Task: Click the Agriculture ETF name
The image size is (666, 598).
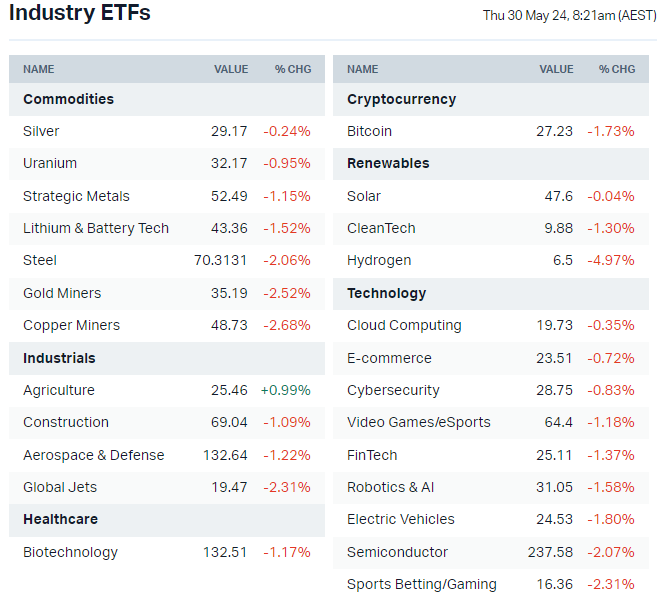Action: 59,390
